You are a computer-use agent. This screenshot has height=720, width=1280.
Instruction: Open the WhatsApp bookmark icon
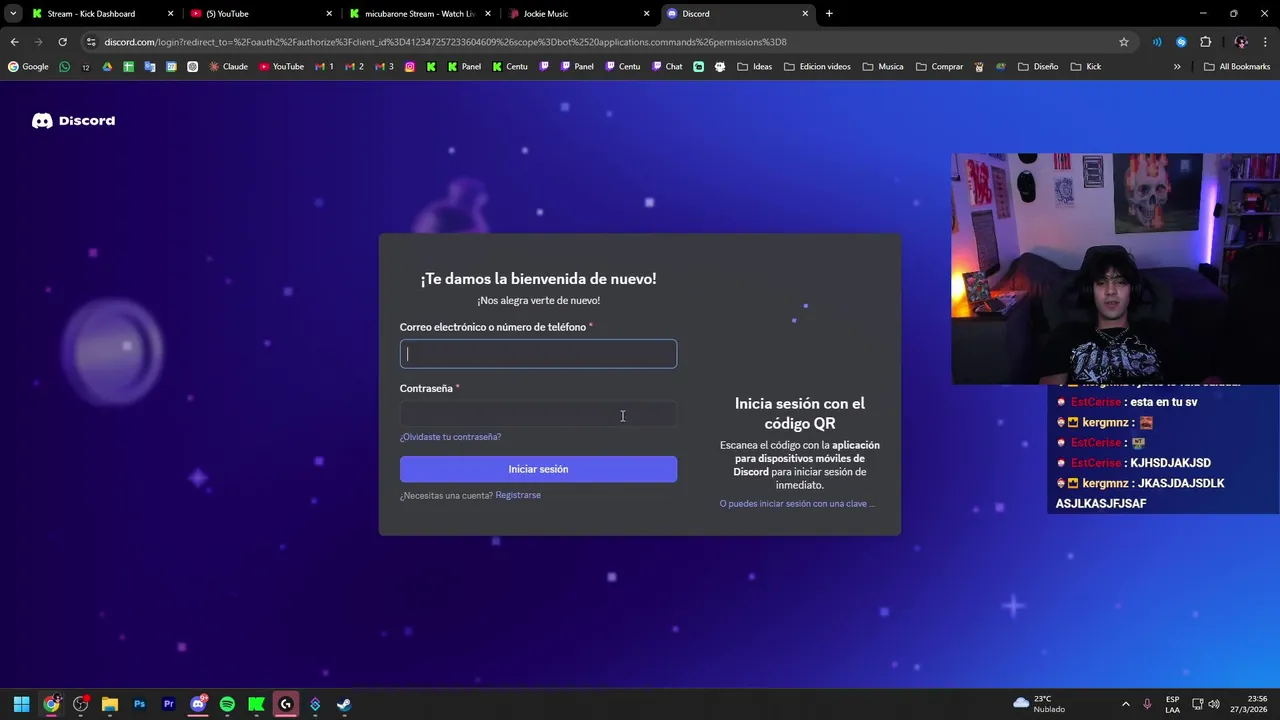[x=65, y=67]
